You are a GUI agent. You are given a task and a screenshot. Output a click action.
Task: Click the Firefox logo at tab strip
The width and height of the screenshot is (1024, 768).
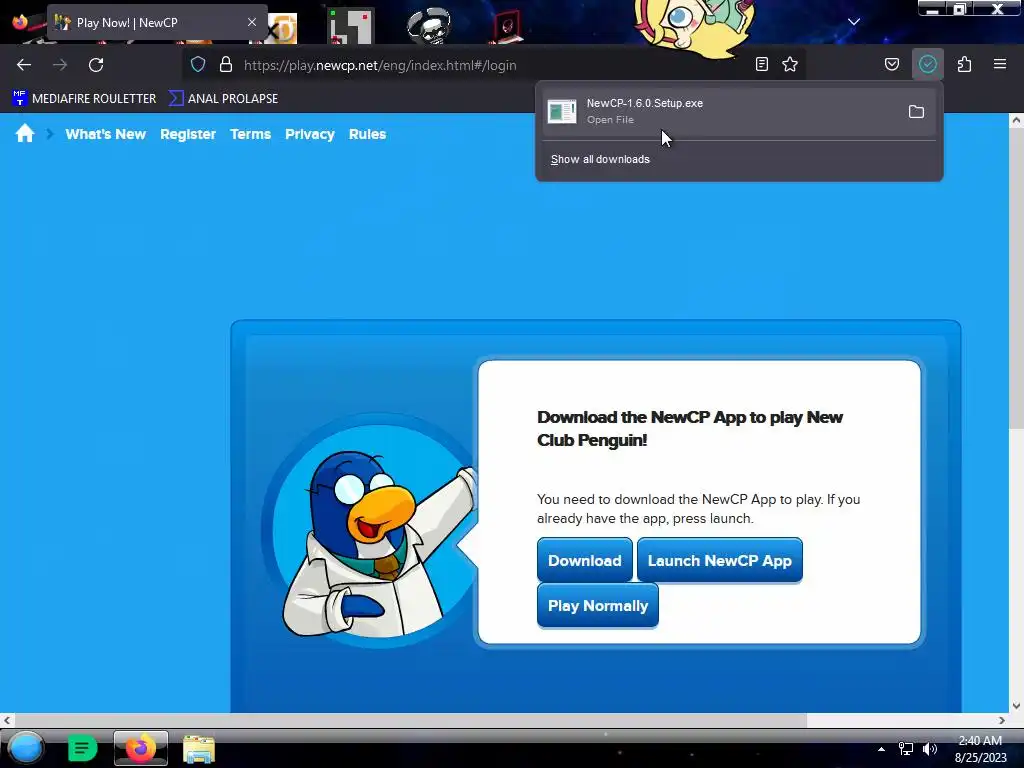click(20, 22)
